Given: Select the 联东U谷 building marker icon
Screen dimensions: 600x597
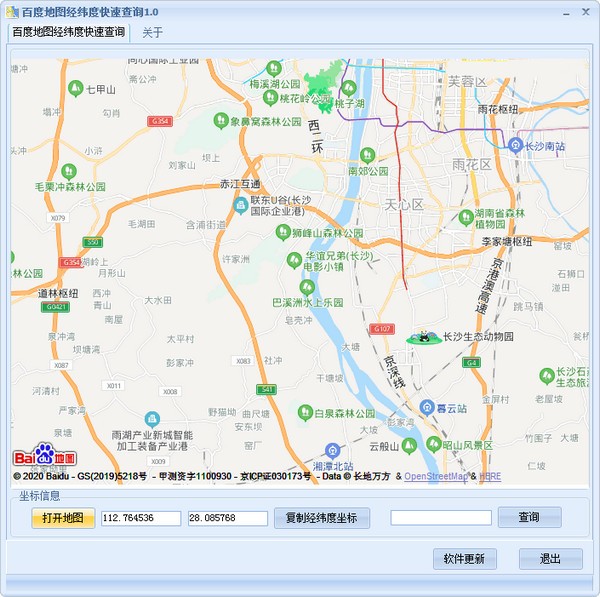Looking at the screenshot, I should [x=241, y=206].
